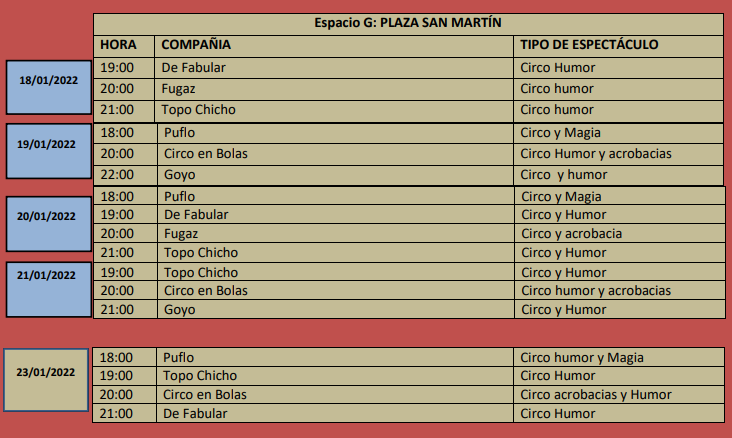This screenshot has height=438, width=732.
Task: Click the Circo acrobacias y Humor cell
Action: click(x=596, y=395)
